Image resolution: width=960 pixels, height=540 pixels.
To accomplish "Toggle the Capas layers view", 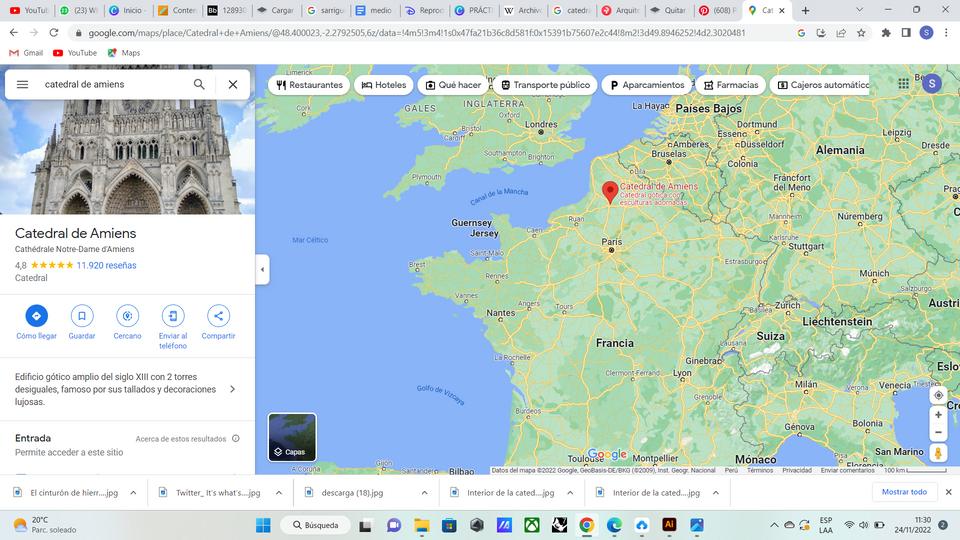I will click(x=292, y=437).
